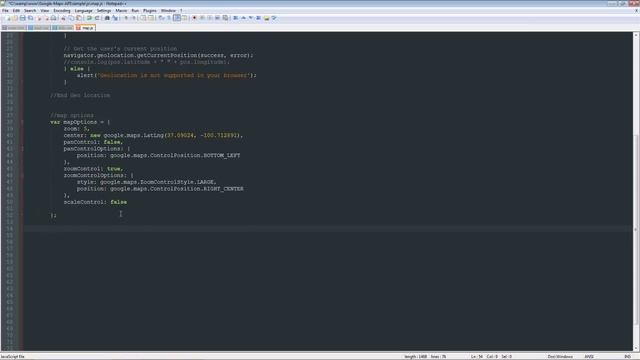
Task: Open the Plugins menu
Action: (150, 11)
